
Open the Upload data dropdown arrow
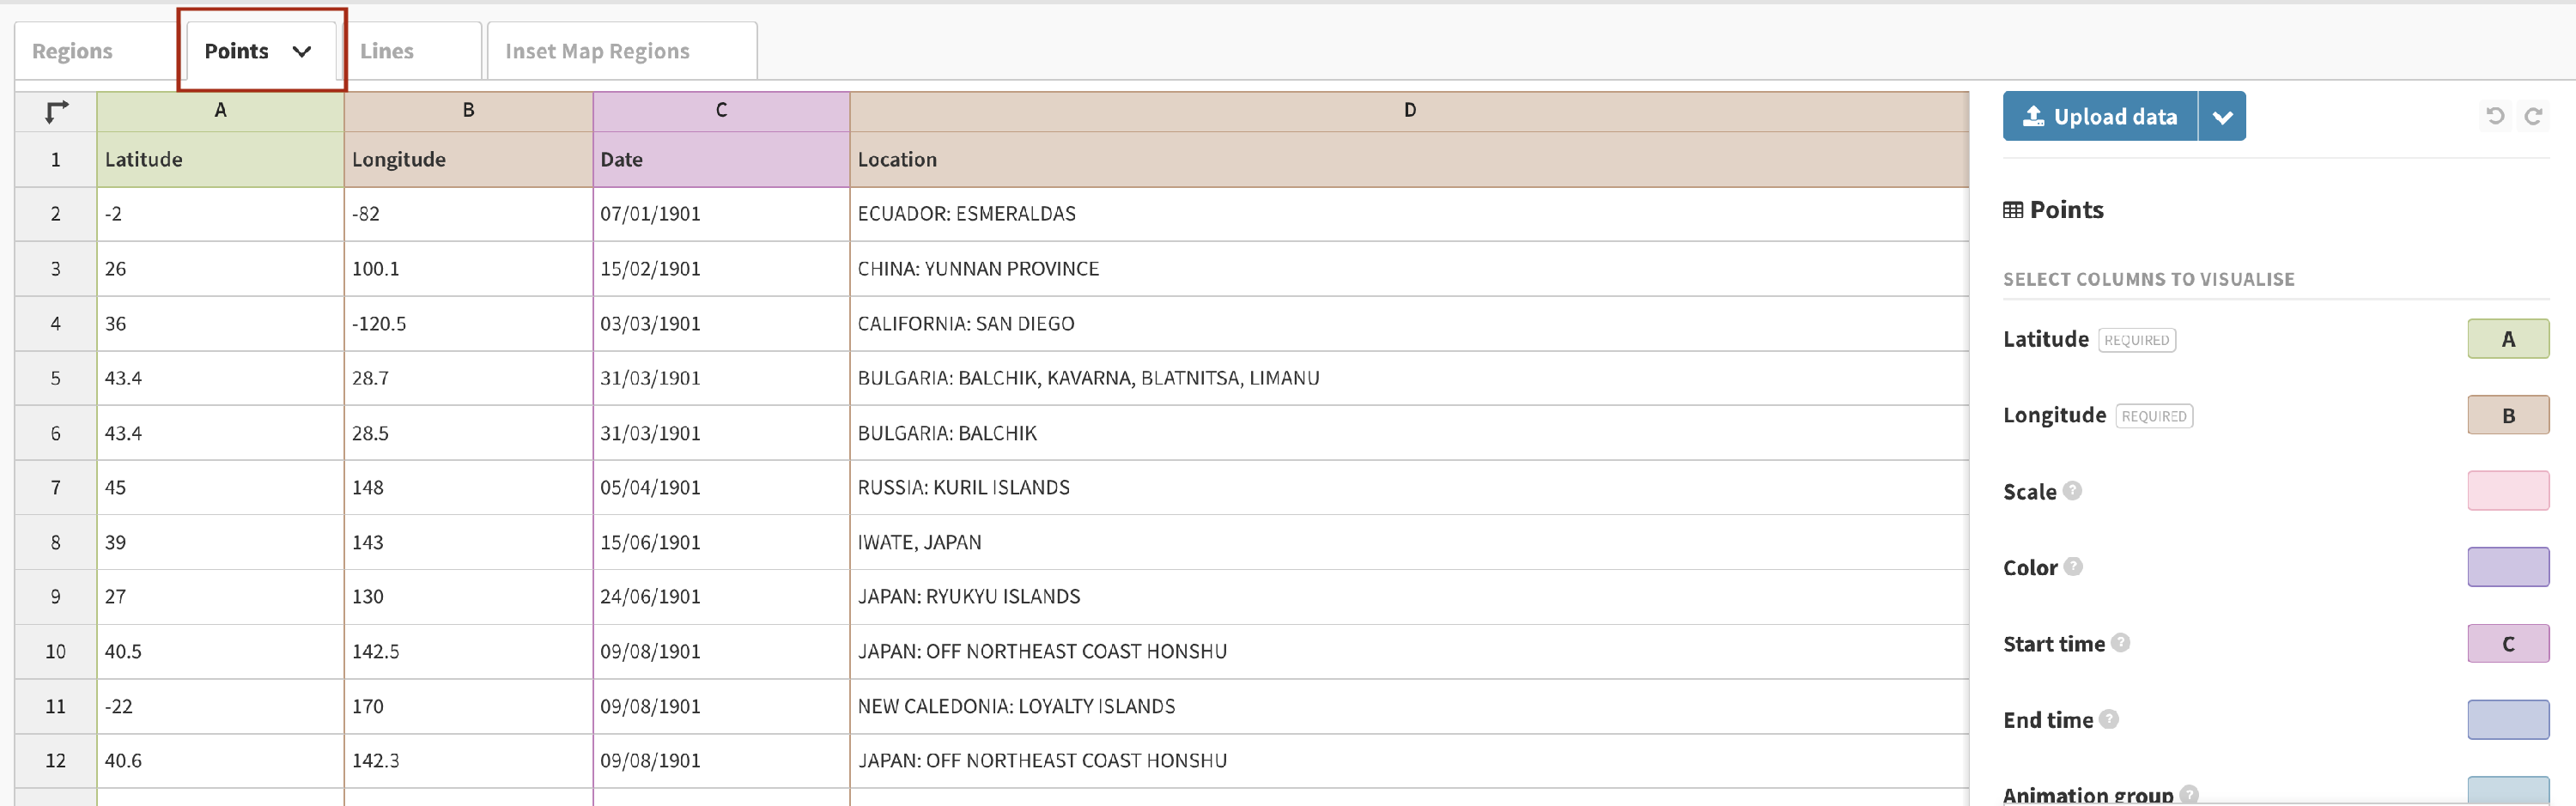[2222, 117]
